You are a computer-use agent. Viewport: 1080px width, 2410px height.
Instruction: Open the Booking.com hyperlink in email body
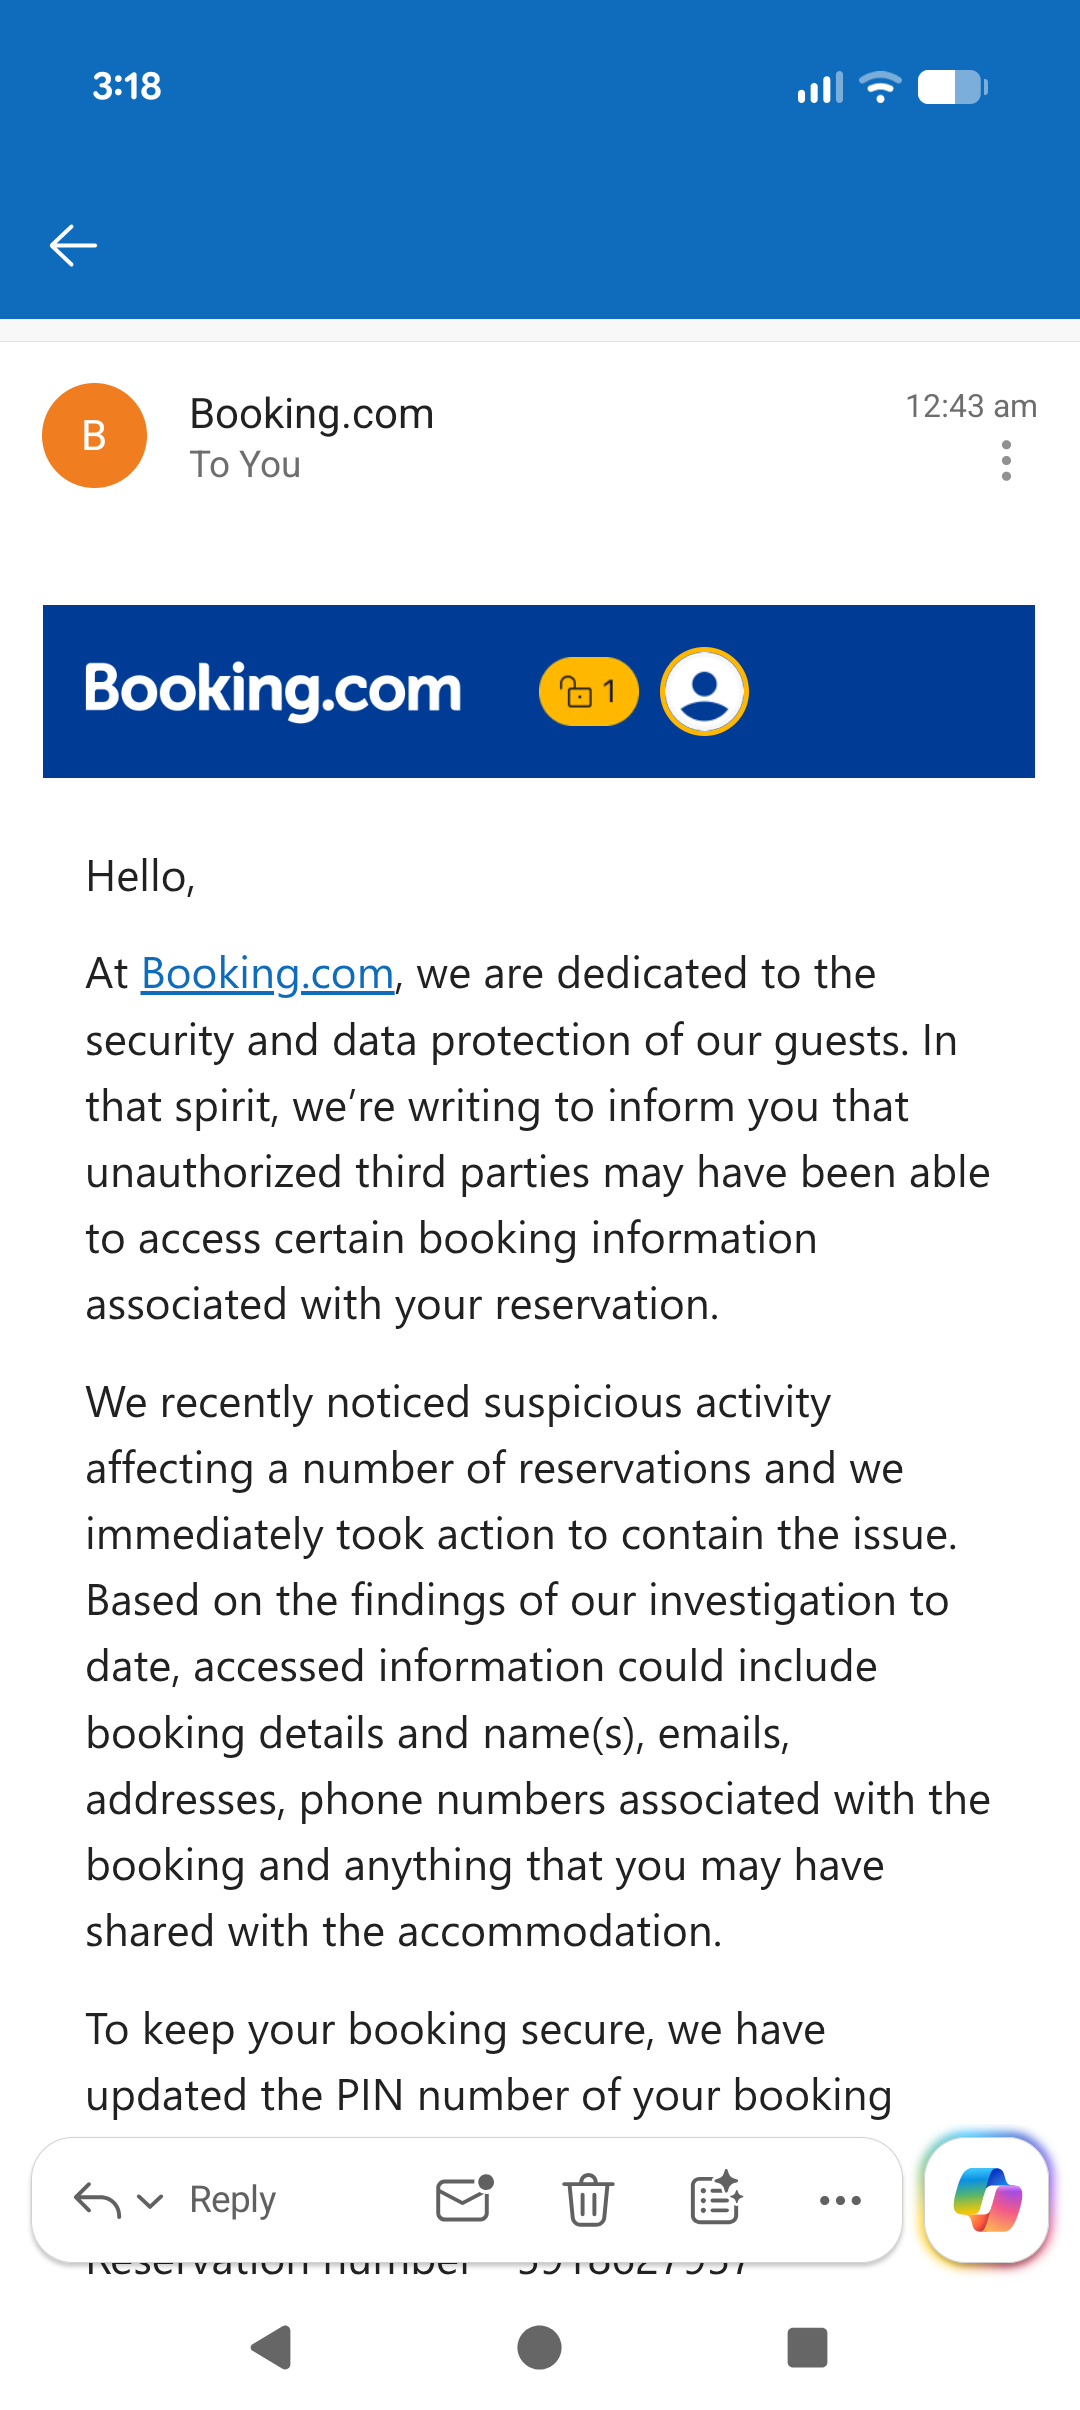(268, 974)
